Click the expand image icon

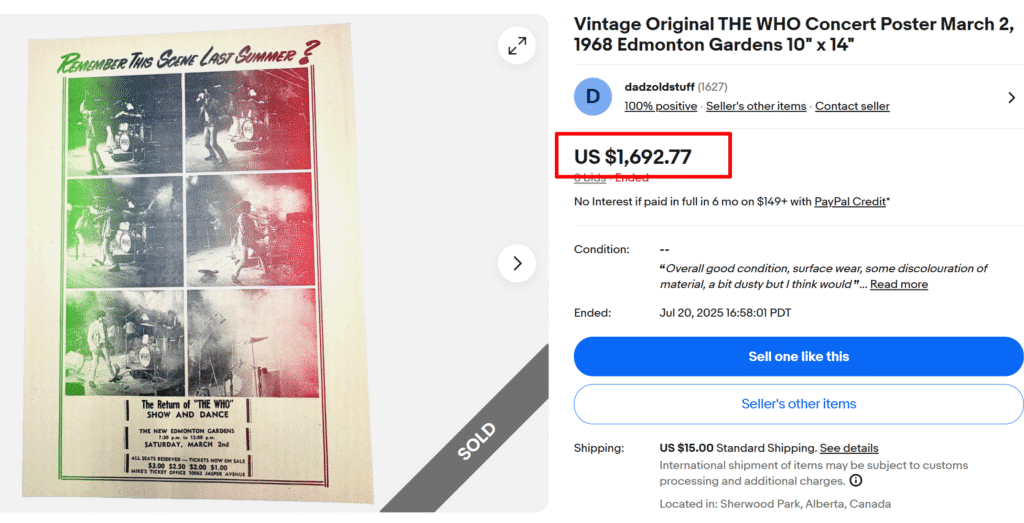coord(517,46)
